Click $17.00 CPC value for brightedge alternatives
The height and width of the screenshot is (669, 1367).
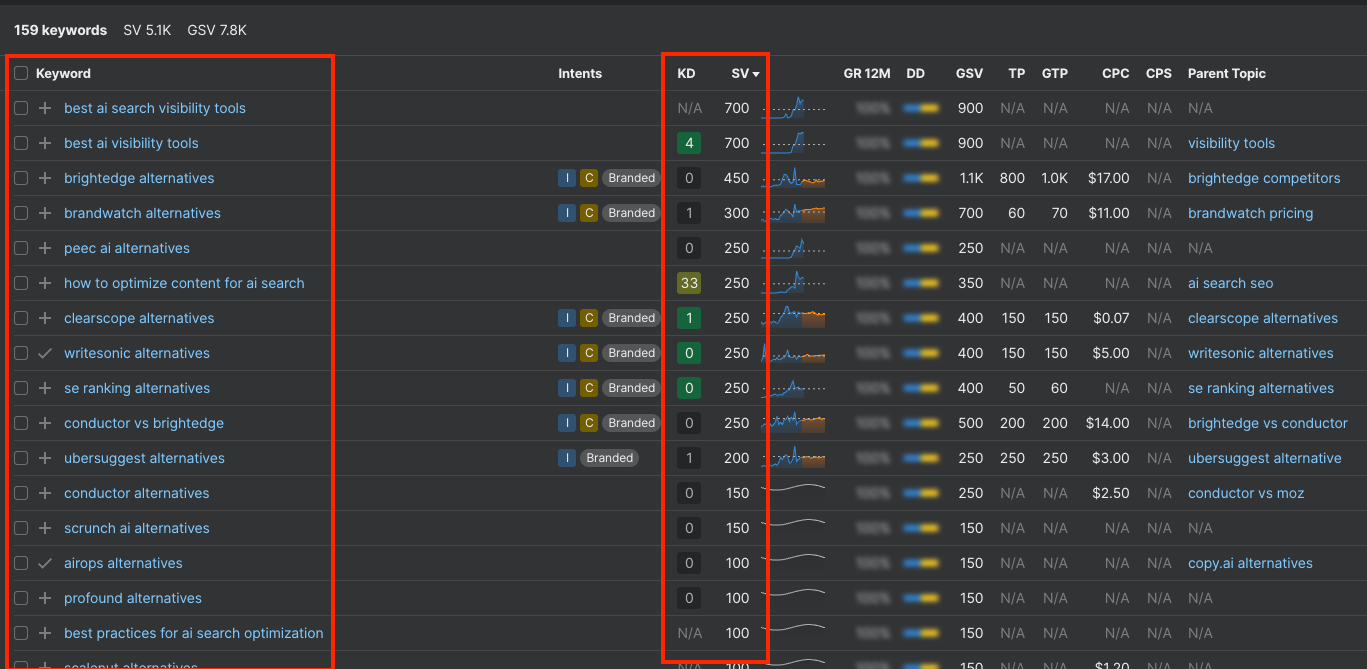(1108, 178)
